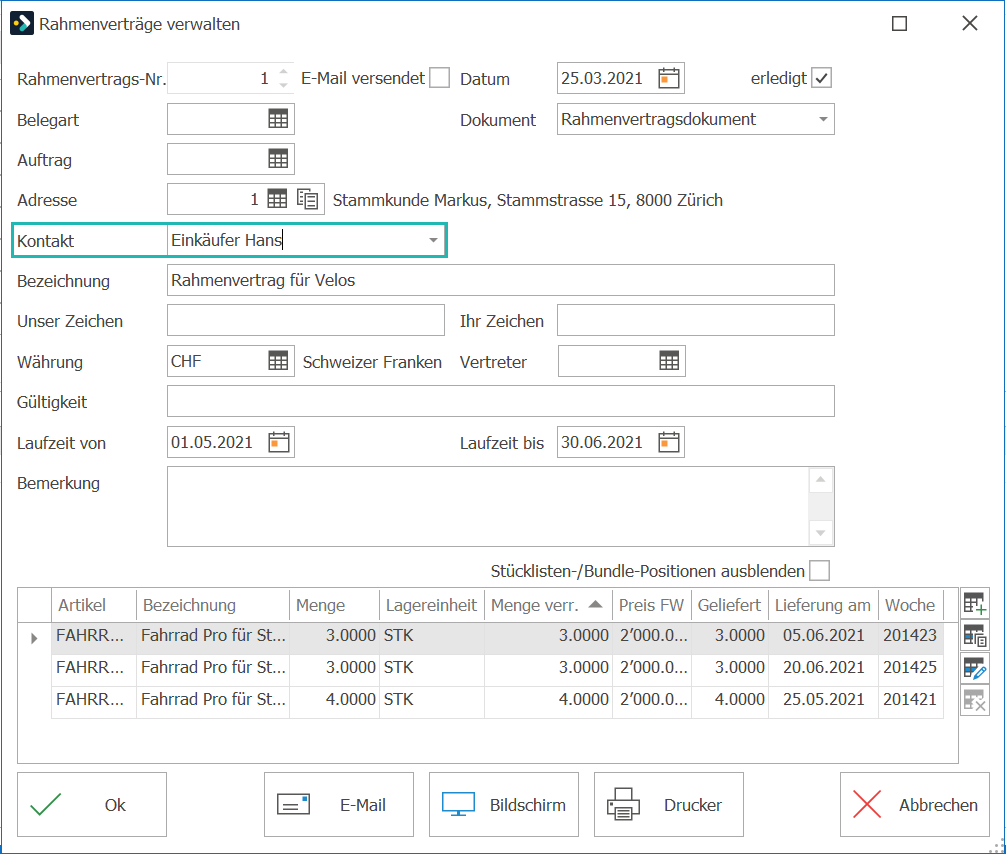Print using the Drucker button
Image resolution: width=1006 pixels, height=854 pixels.
(x=669, y=805)
